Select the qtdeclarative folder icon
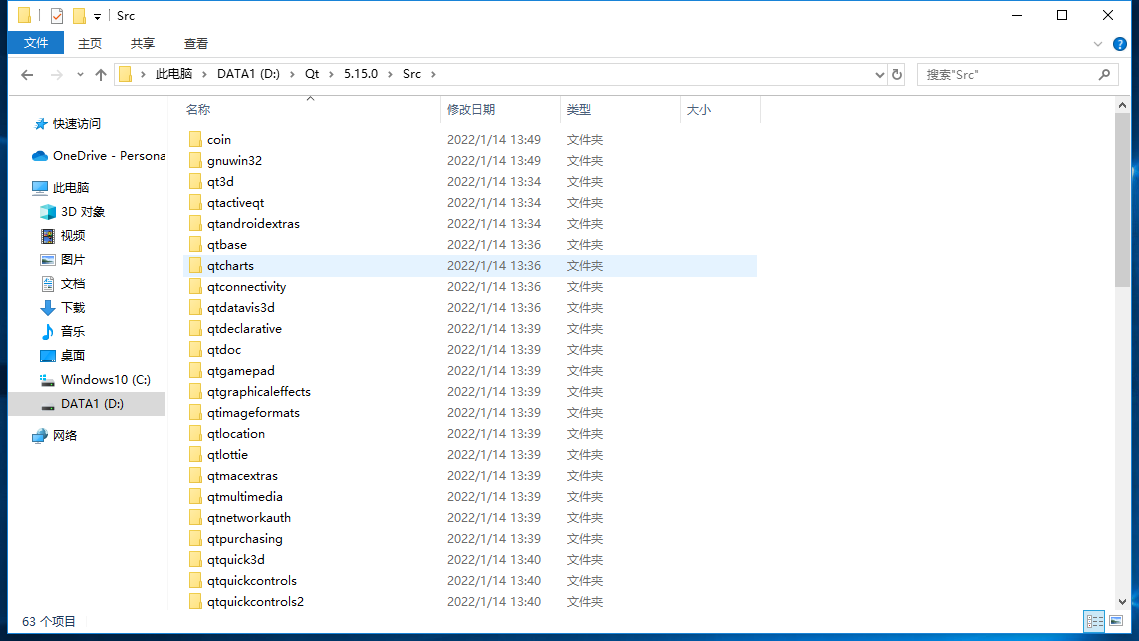Screen dimensions: 1139x641 tap(195, 329)
